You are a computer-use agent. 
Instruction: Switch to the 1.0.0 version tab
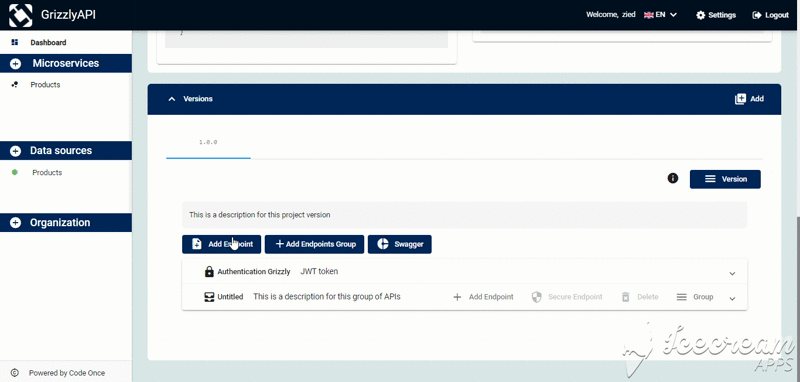click(208, 142)
